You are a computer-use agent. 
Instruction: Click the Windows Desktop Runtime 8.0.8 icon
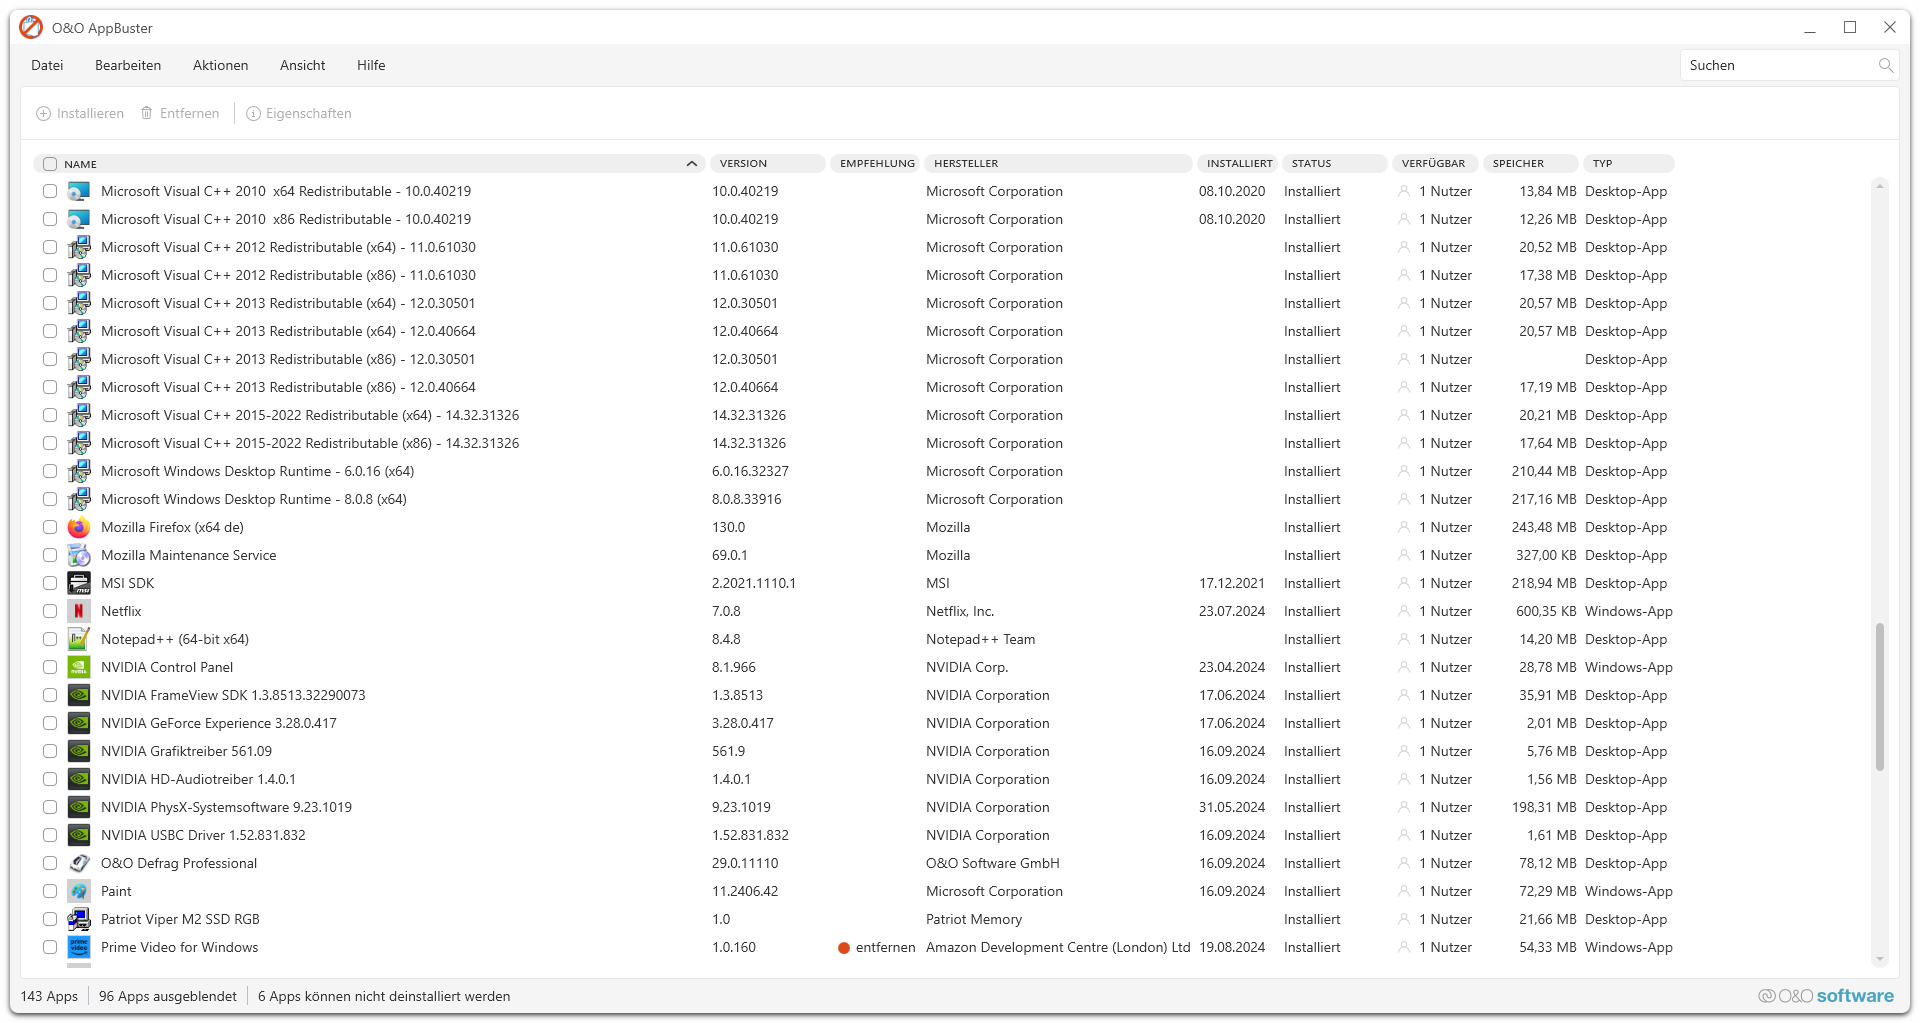pos(79,499)
